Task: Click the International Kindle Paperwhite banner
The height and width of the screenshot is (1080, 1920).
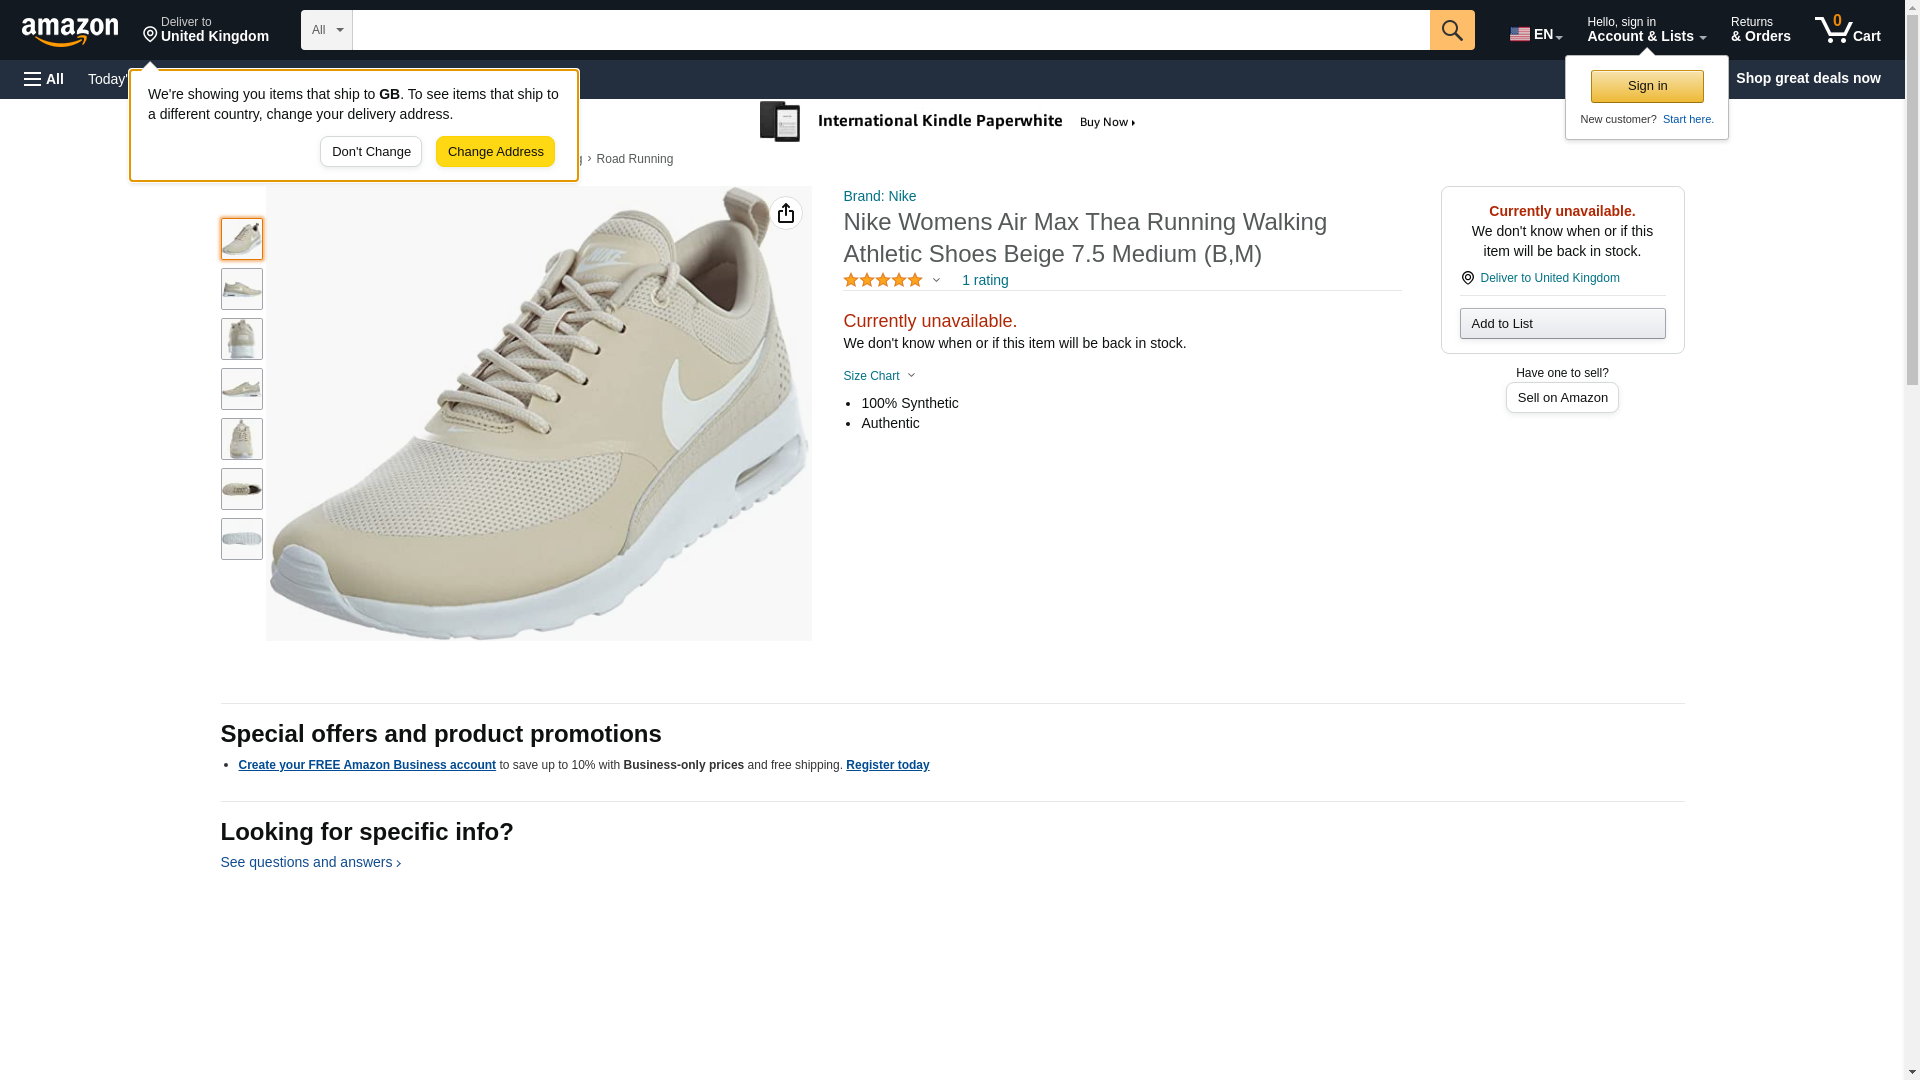Action: click(950, 122)
